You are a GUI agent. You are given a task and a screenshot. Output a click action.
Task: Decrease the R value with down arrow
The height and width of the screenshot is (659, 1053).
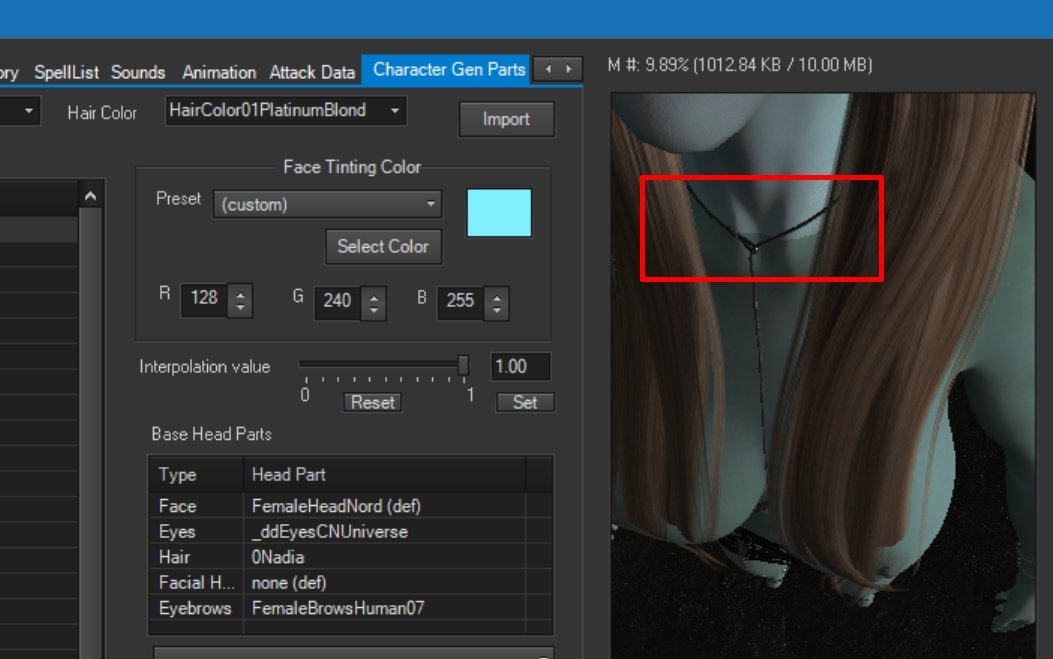(x=240, y=308)
